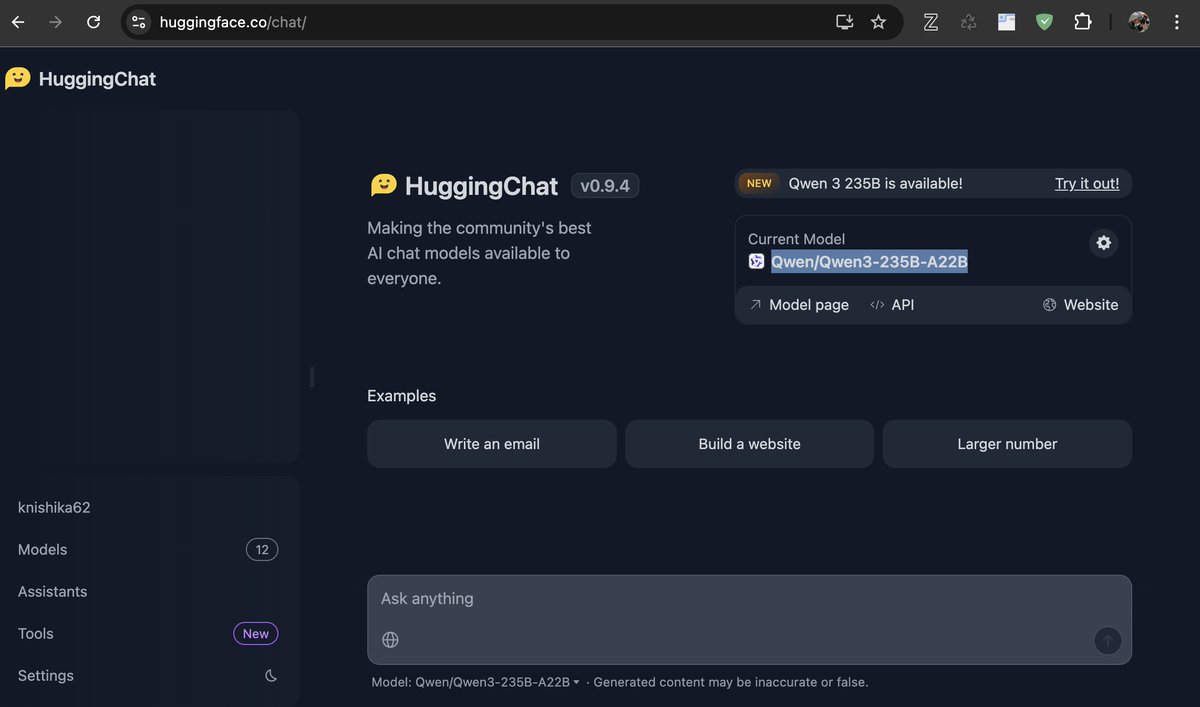Open Assistants in the sidebar
This screenshot has width=1200, height=707.
(x=149, y=592)
